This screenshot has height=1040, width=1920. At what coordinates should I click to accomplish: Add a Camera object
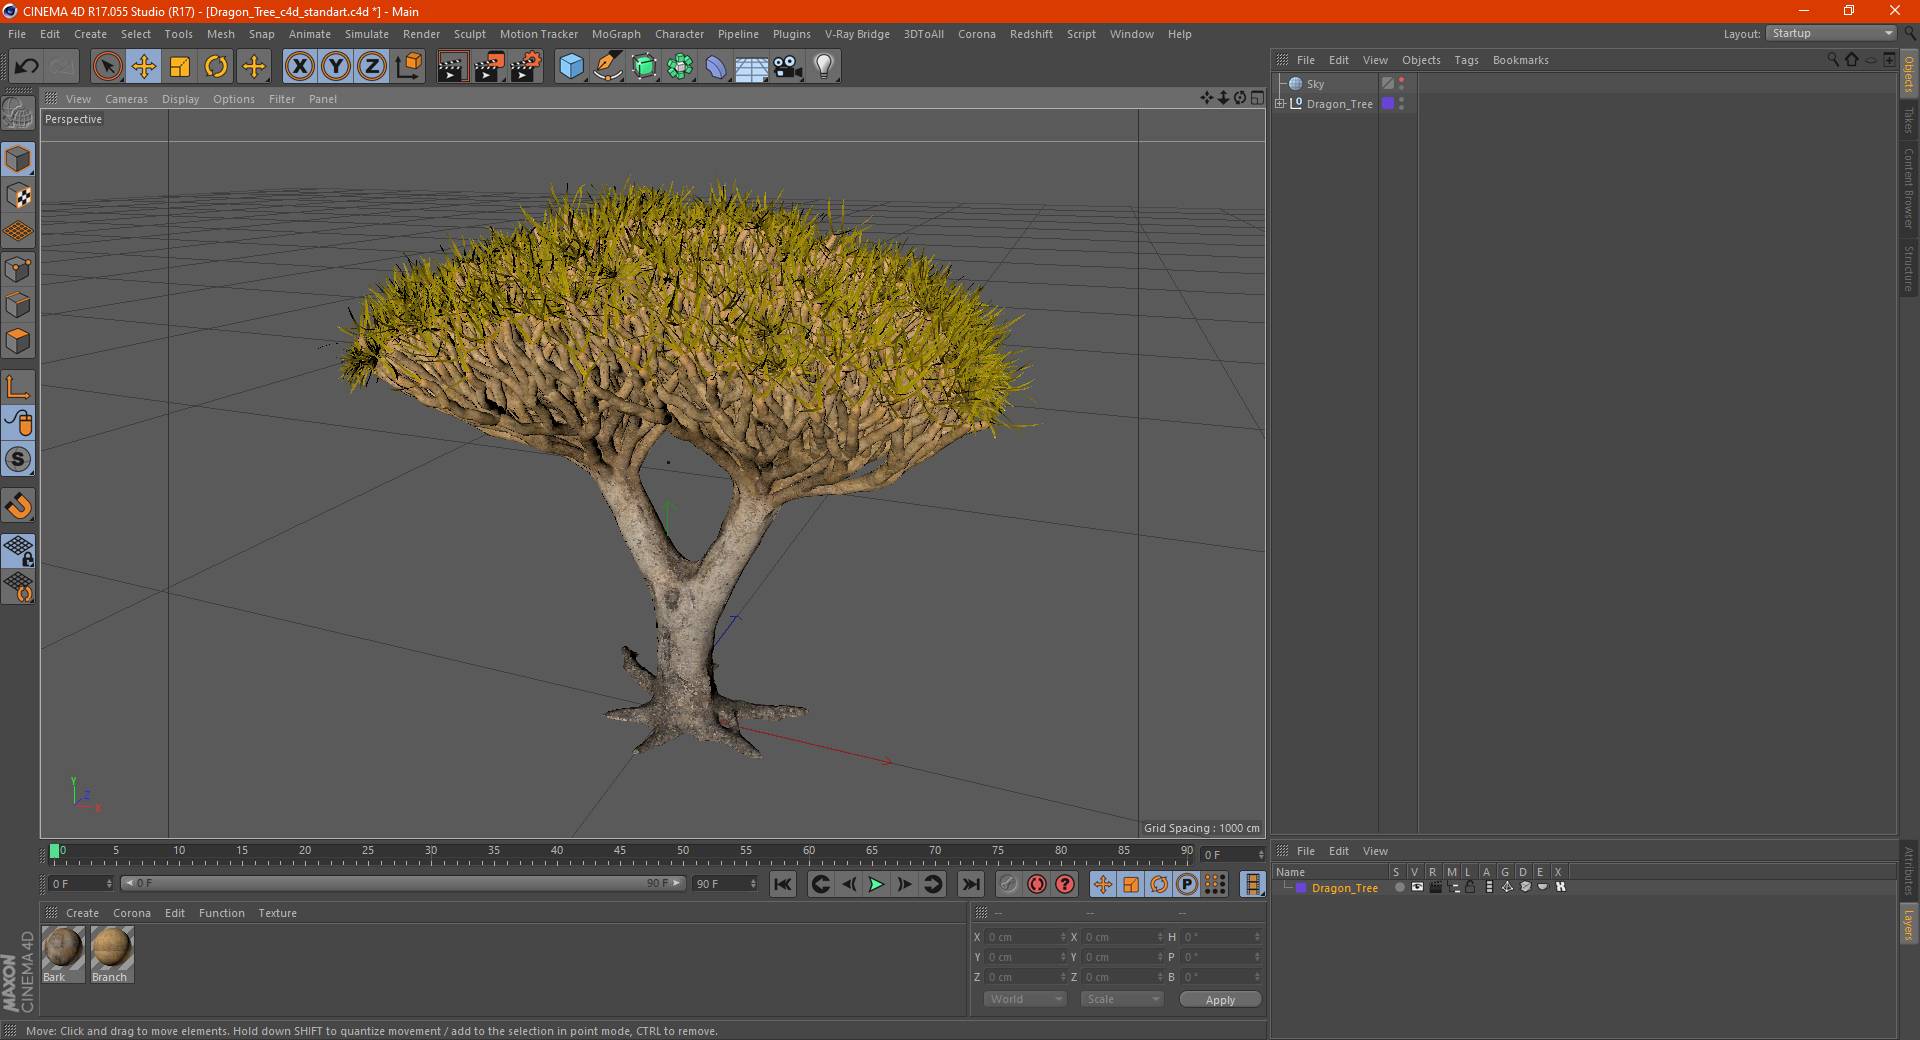pyautogui.click(x=788, y=66)
